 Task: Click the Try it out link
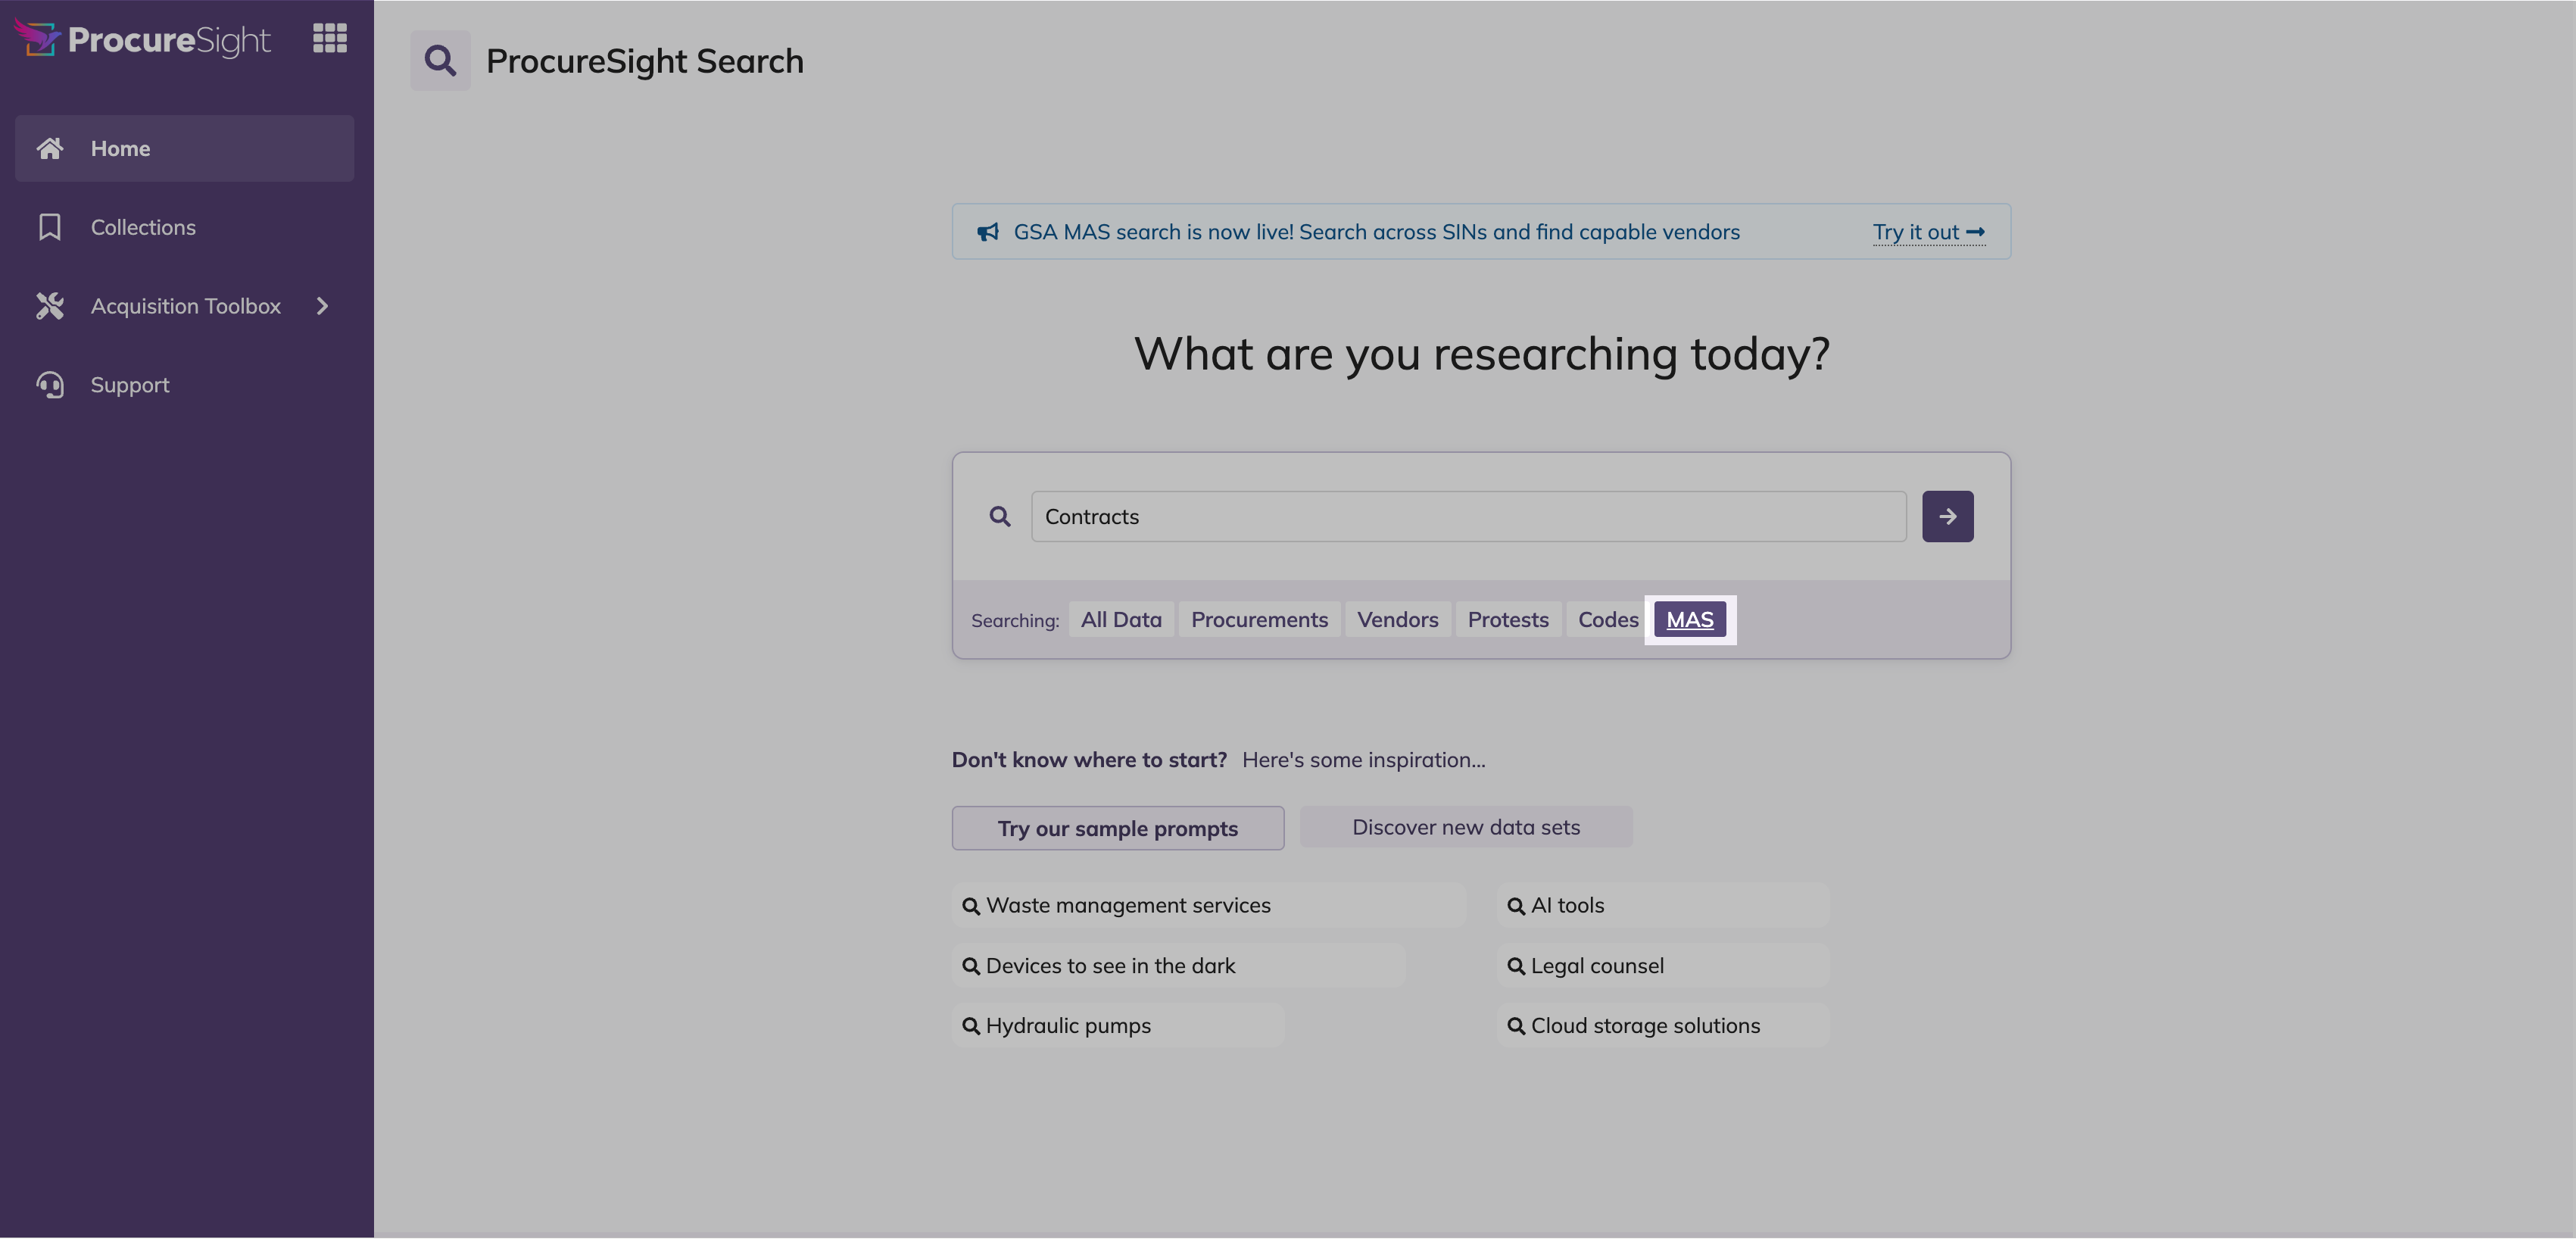point(1928,232)
